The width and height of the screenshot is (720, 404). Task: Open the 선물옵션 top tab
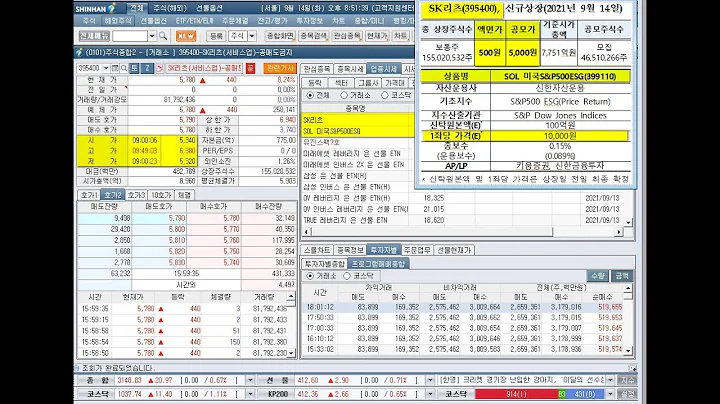pyautogui.click(x=209, y=8)
